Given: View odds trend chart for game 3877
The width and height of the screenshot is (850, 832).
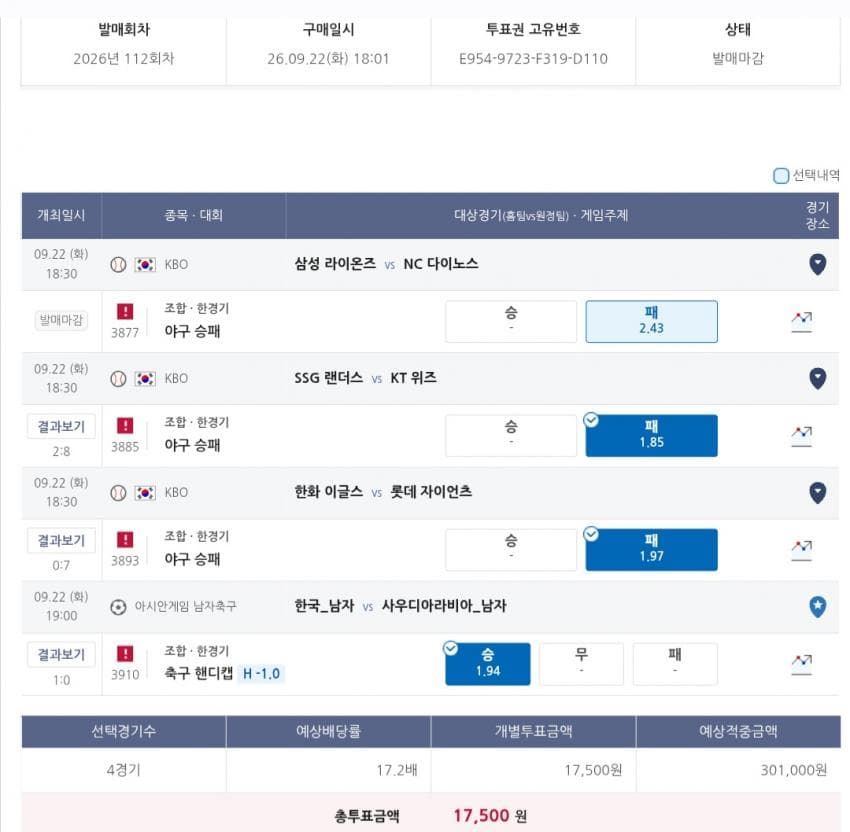Looking at the screenshot, I should pos(801,322).
